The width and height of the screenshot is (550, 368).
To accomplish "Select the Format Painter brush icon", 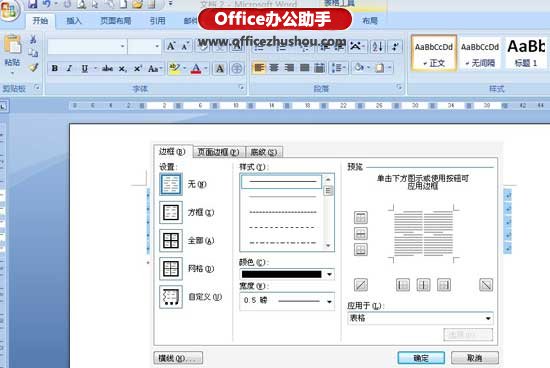I will [33, 67].
